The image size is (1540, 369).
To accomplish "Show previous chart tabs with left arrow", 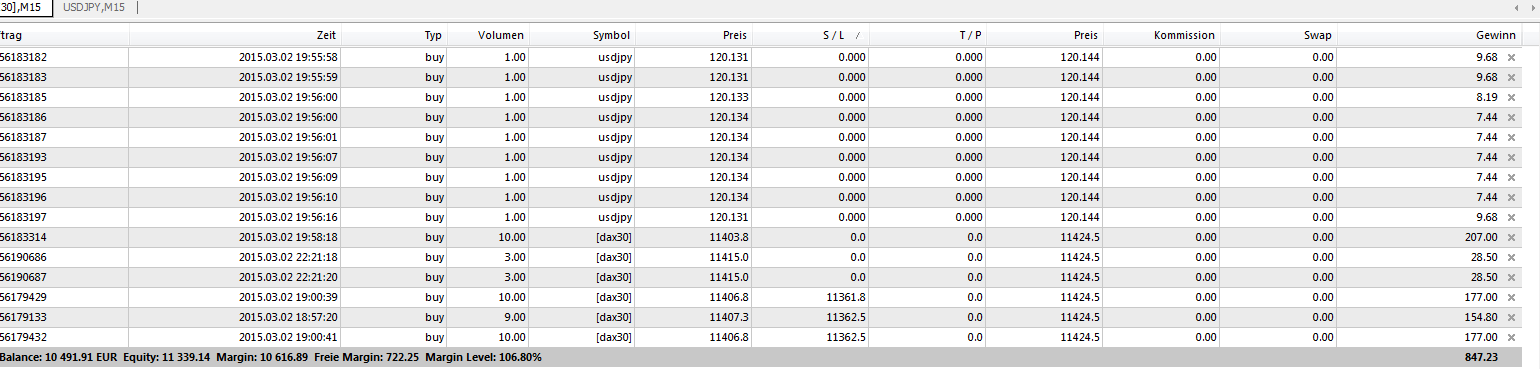I will tap(1517, 8).
